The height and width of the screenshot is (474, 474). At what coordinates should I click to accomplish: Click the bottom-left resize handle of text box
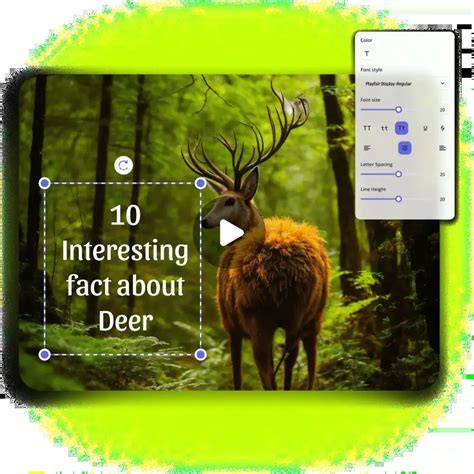45,355
